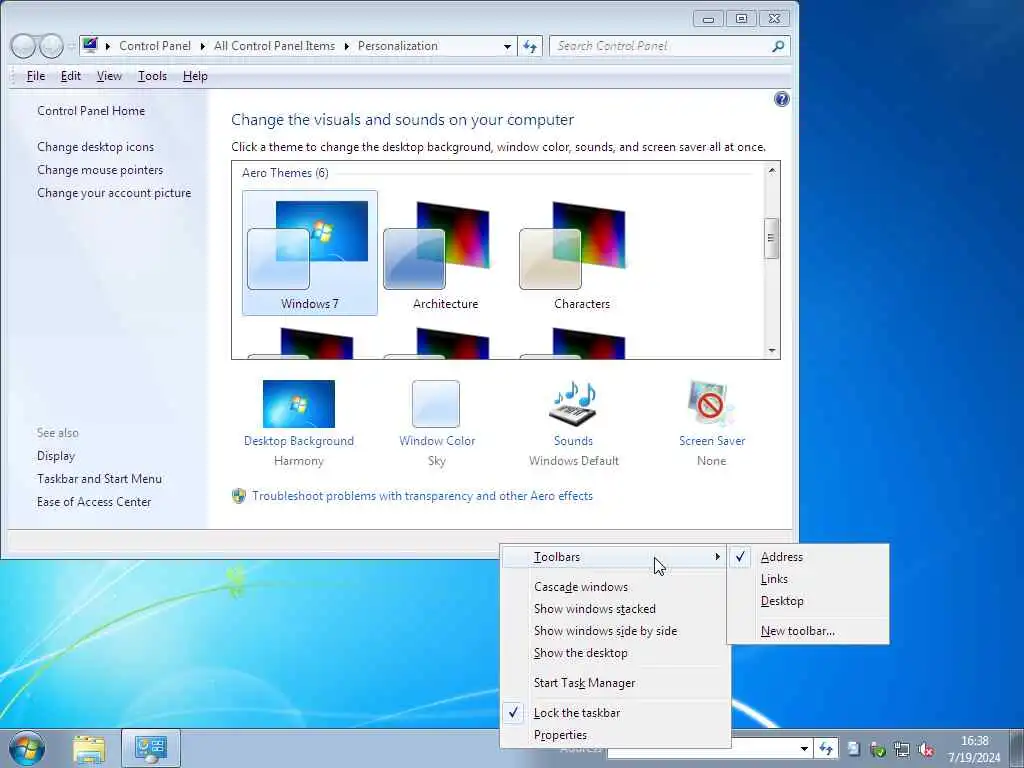Screen dimensions: 1024x768
Task: Toggle Lock the taskbar option
Action: pos(615,713)
